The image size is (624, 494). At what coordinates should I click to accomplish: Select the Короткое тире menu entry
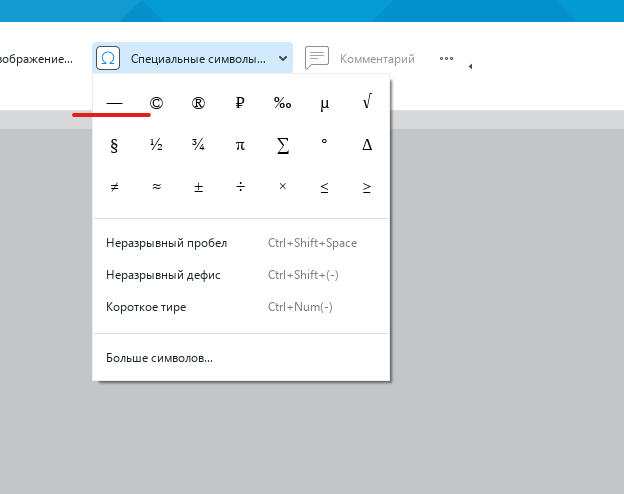(x=146, y=307)
